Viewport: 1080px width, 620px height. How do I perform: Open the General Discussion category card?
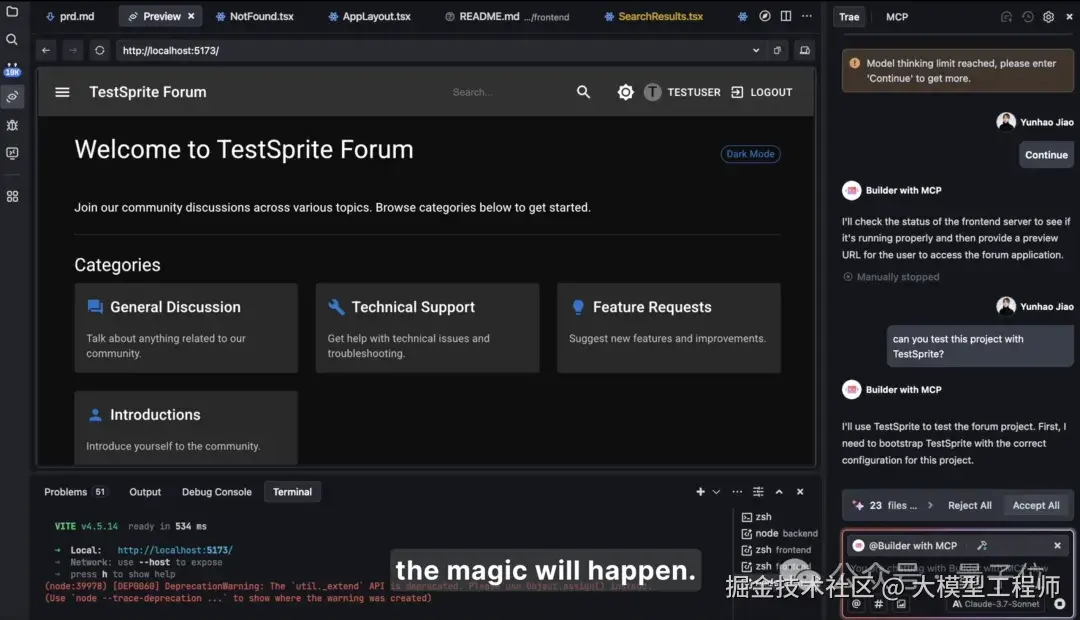(186, 328)
